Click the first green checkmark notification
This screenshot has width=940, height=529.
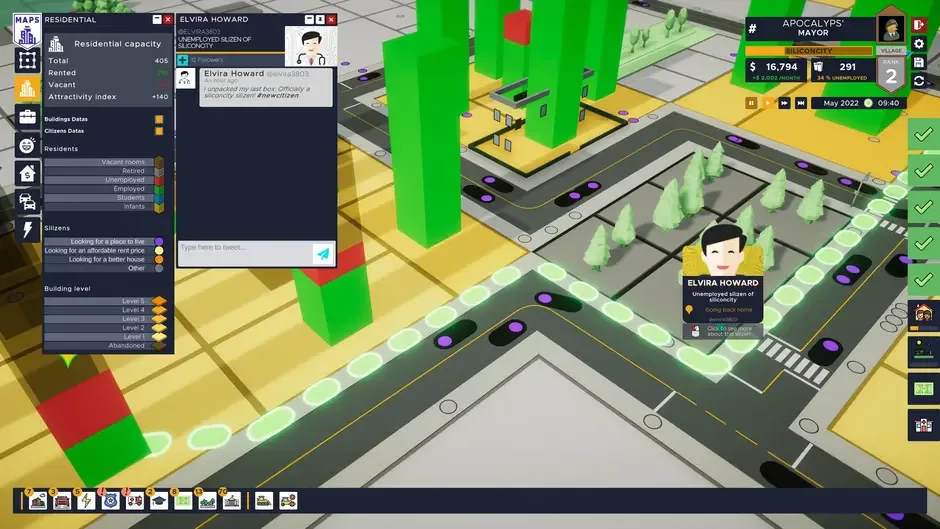pos(923,134)
